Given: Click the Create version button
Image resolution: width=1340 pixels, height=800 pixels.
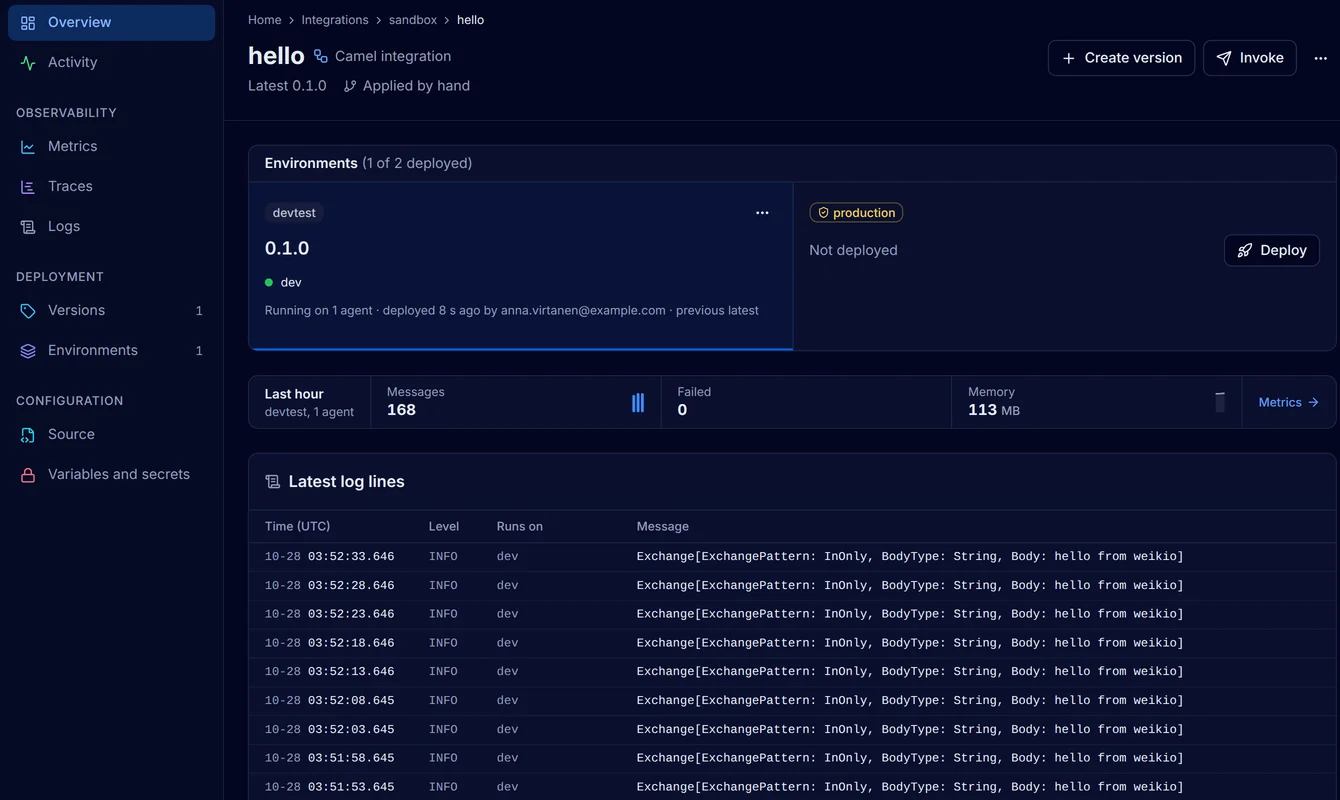Looking at the screenshot, I should point(1121,58).
